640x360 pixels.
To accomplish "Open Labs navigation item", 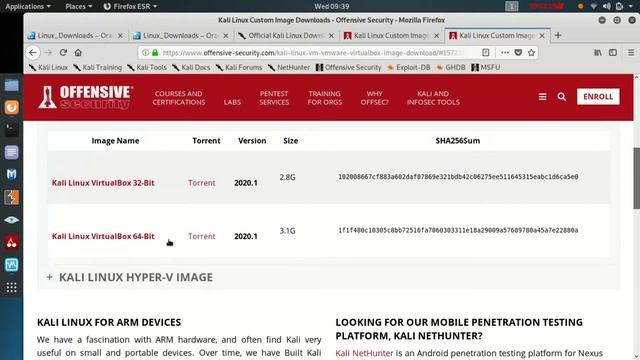I will tap(232, 102).
